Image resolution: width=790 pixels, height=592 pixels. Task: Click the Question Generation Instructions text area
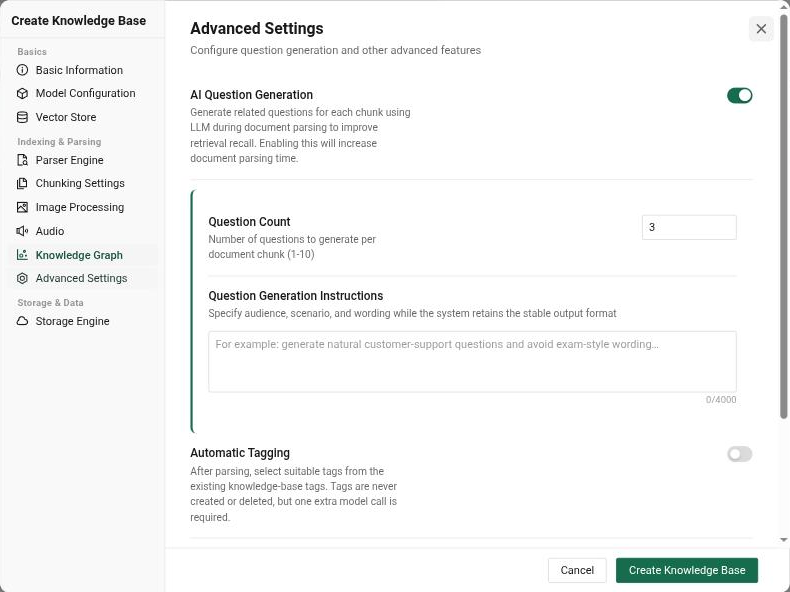472,362
